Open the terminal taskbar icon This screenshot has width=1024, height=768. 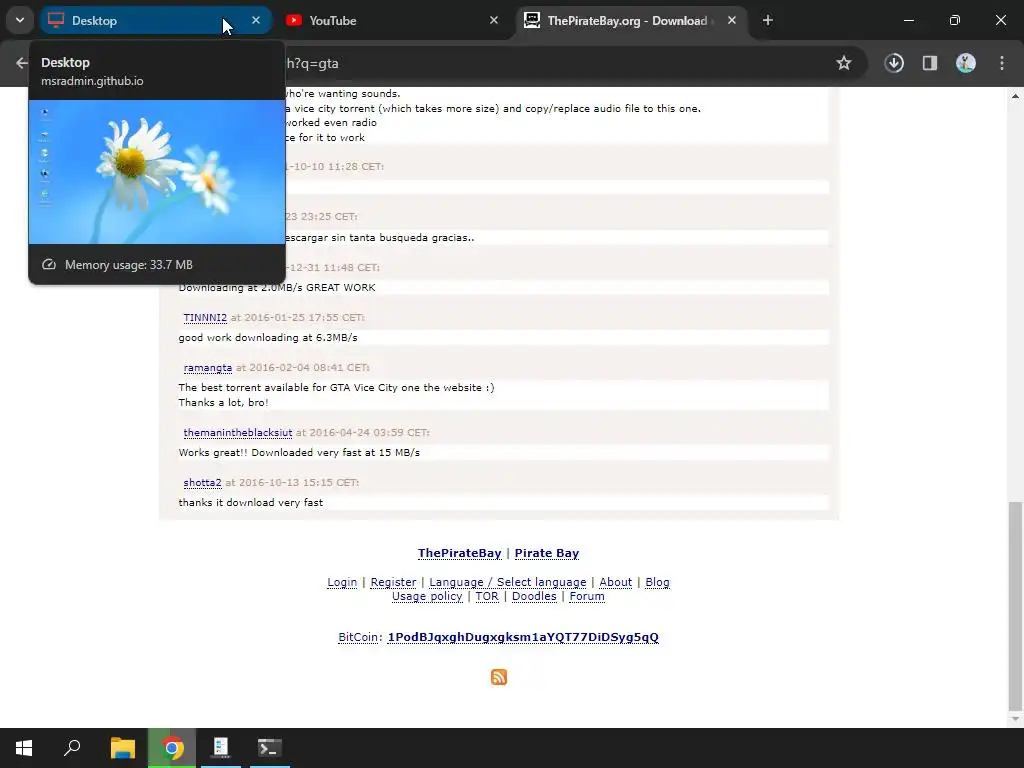pos(270,748)
